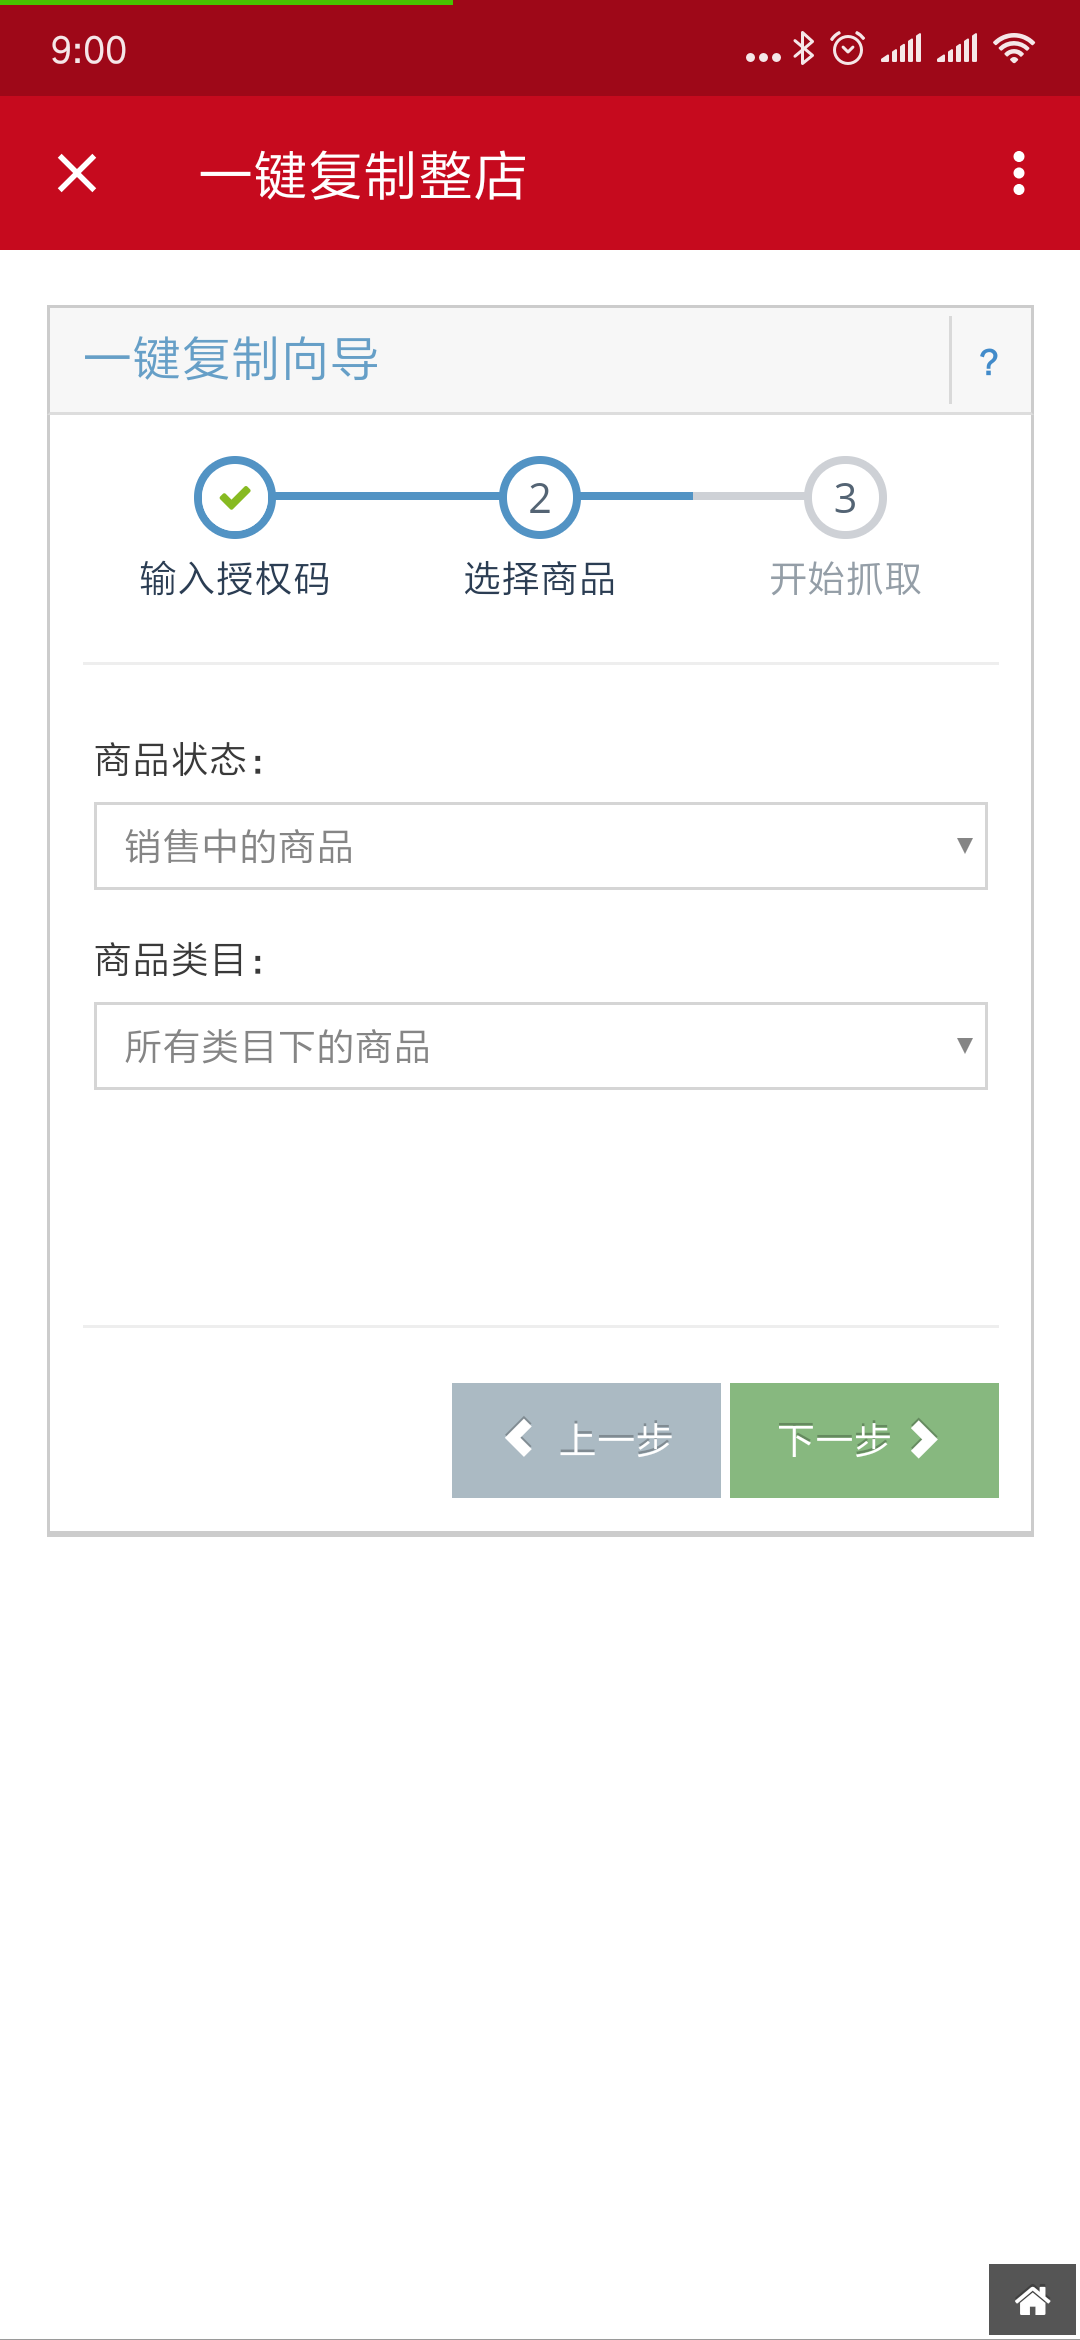Close the 一键复制整店 page with X icon
The height and width of the screenshot is (2340, 1080).
[77, 173]
